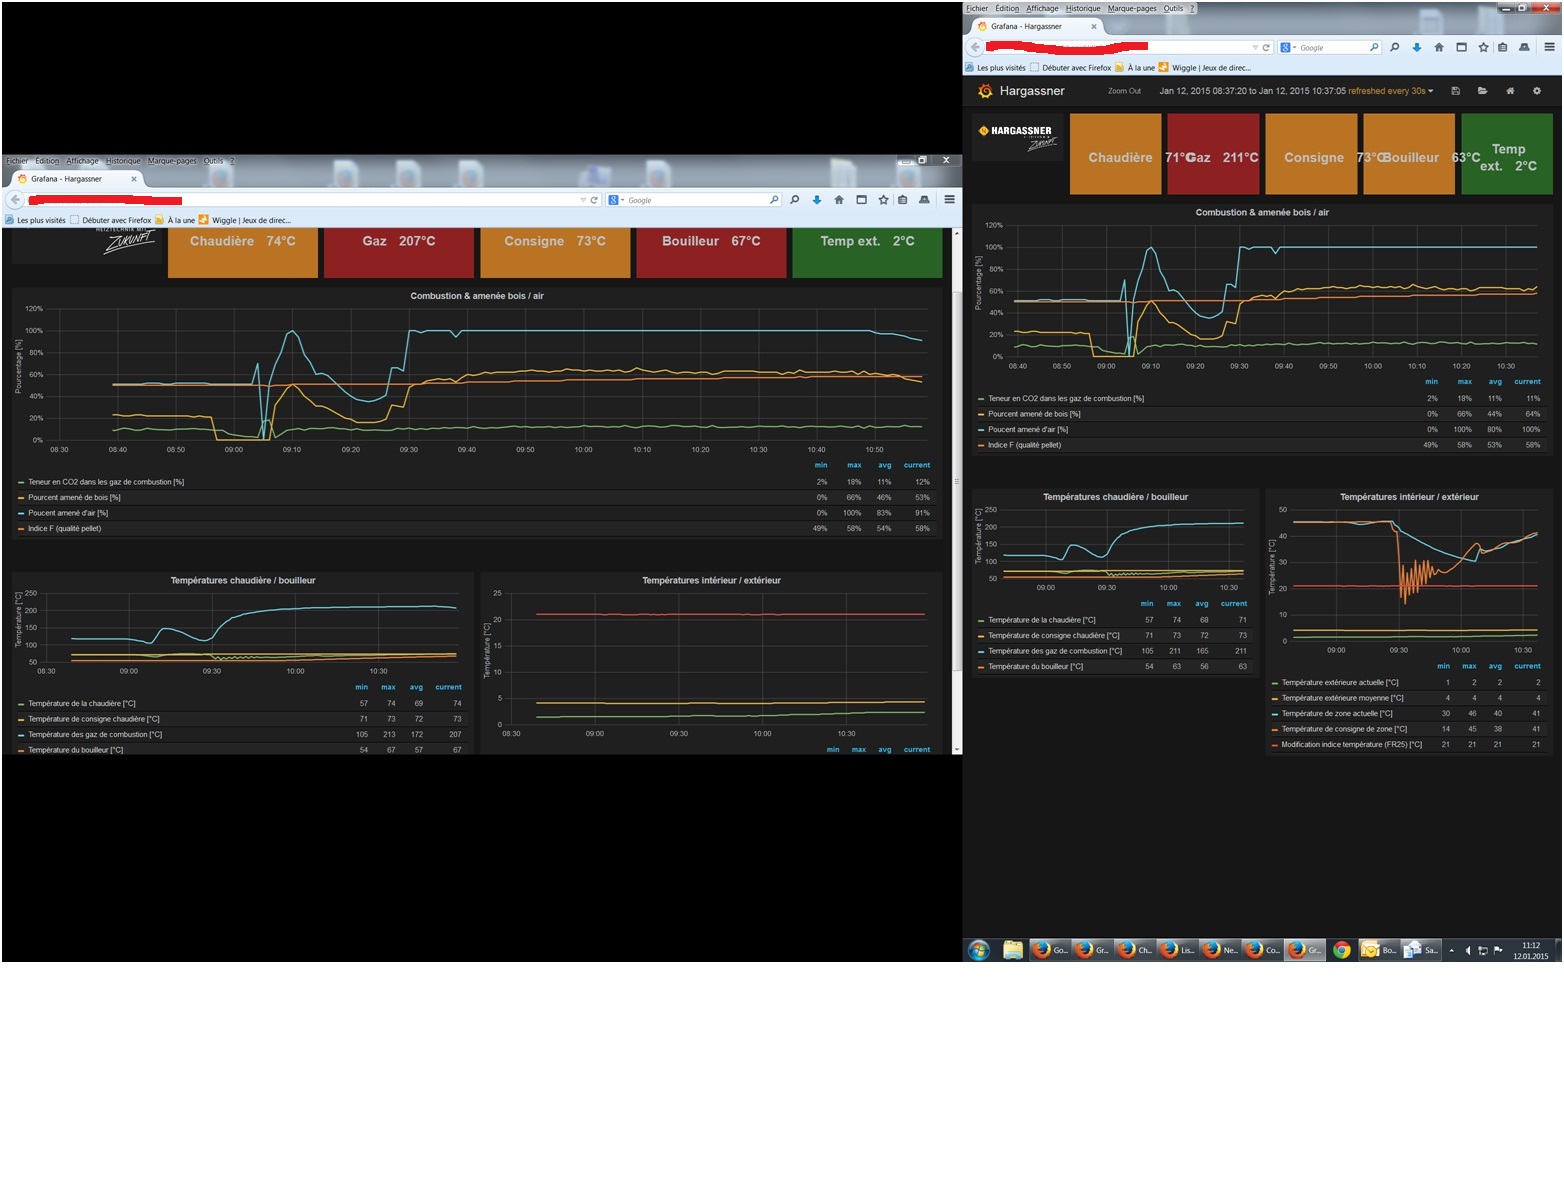1564x1199 pixels.
Task: Toggle 'Modification indice température (FR25)' legend series
Action: (x=1351, y=745)
